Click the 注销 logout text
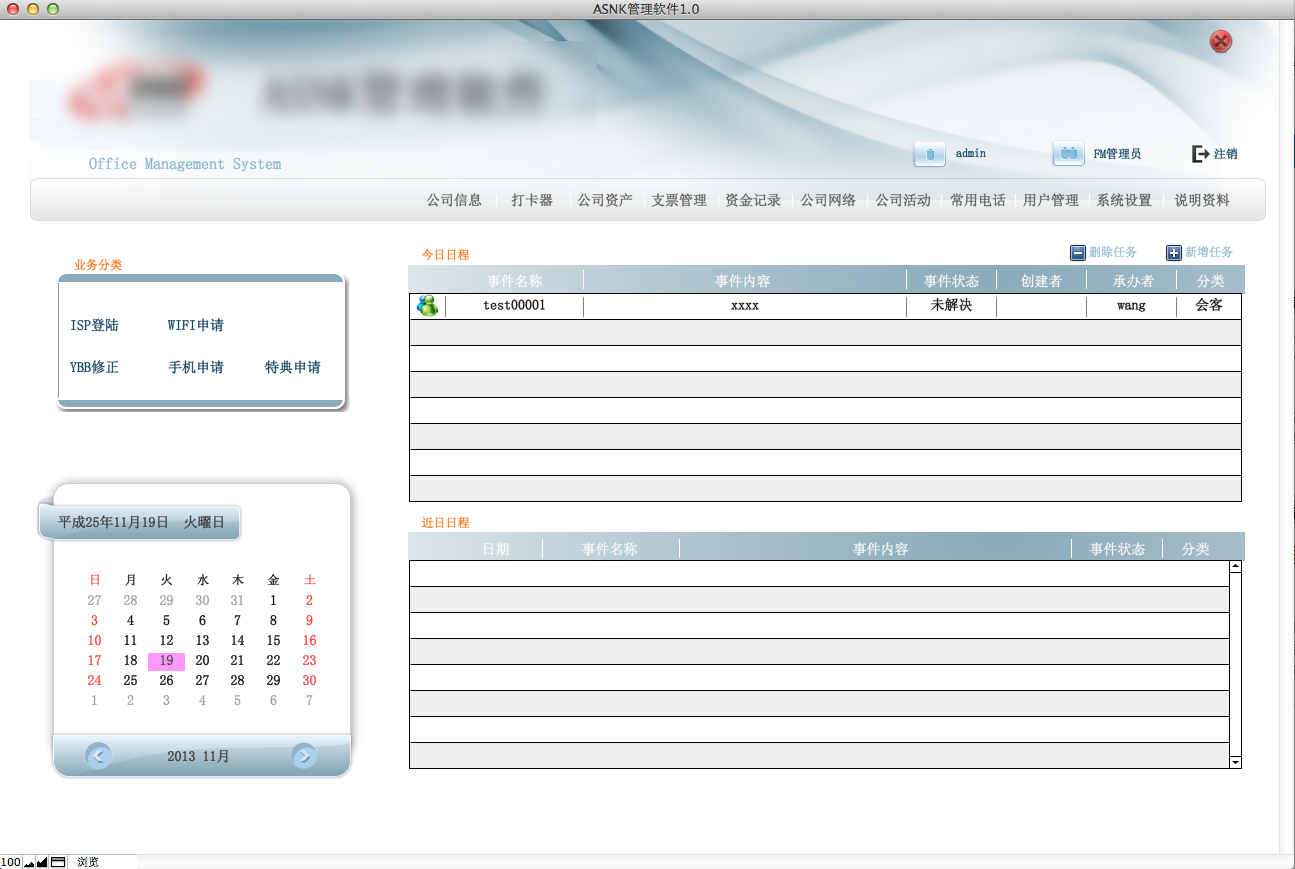 1226,154
